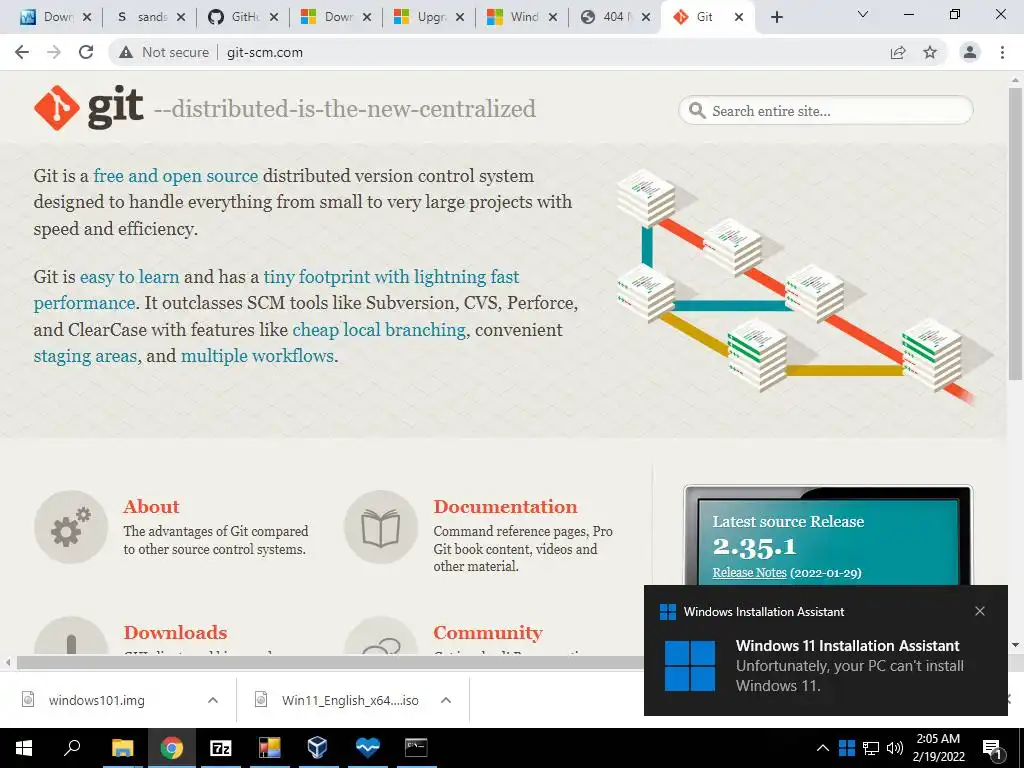1024x768 pixels.
Task: Go back with the browser back arrow
Action: 22,52
